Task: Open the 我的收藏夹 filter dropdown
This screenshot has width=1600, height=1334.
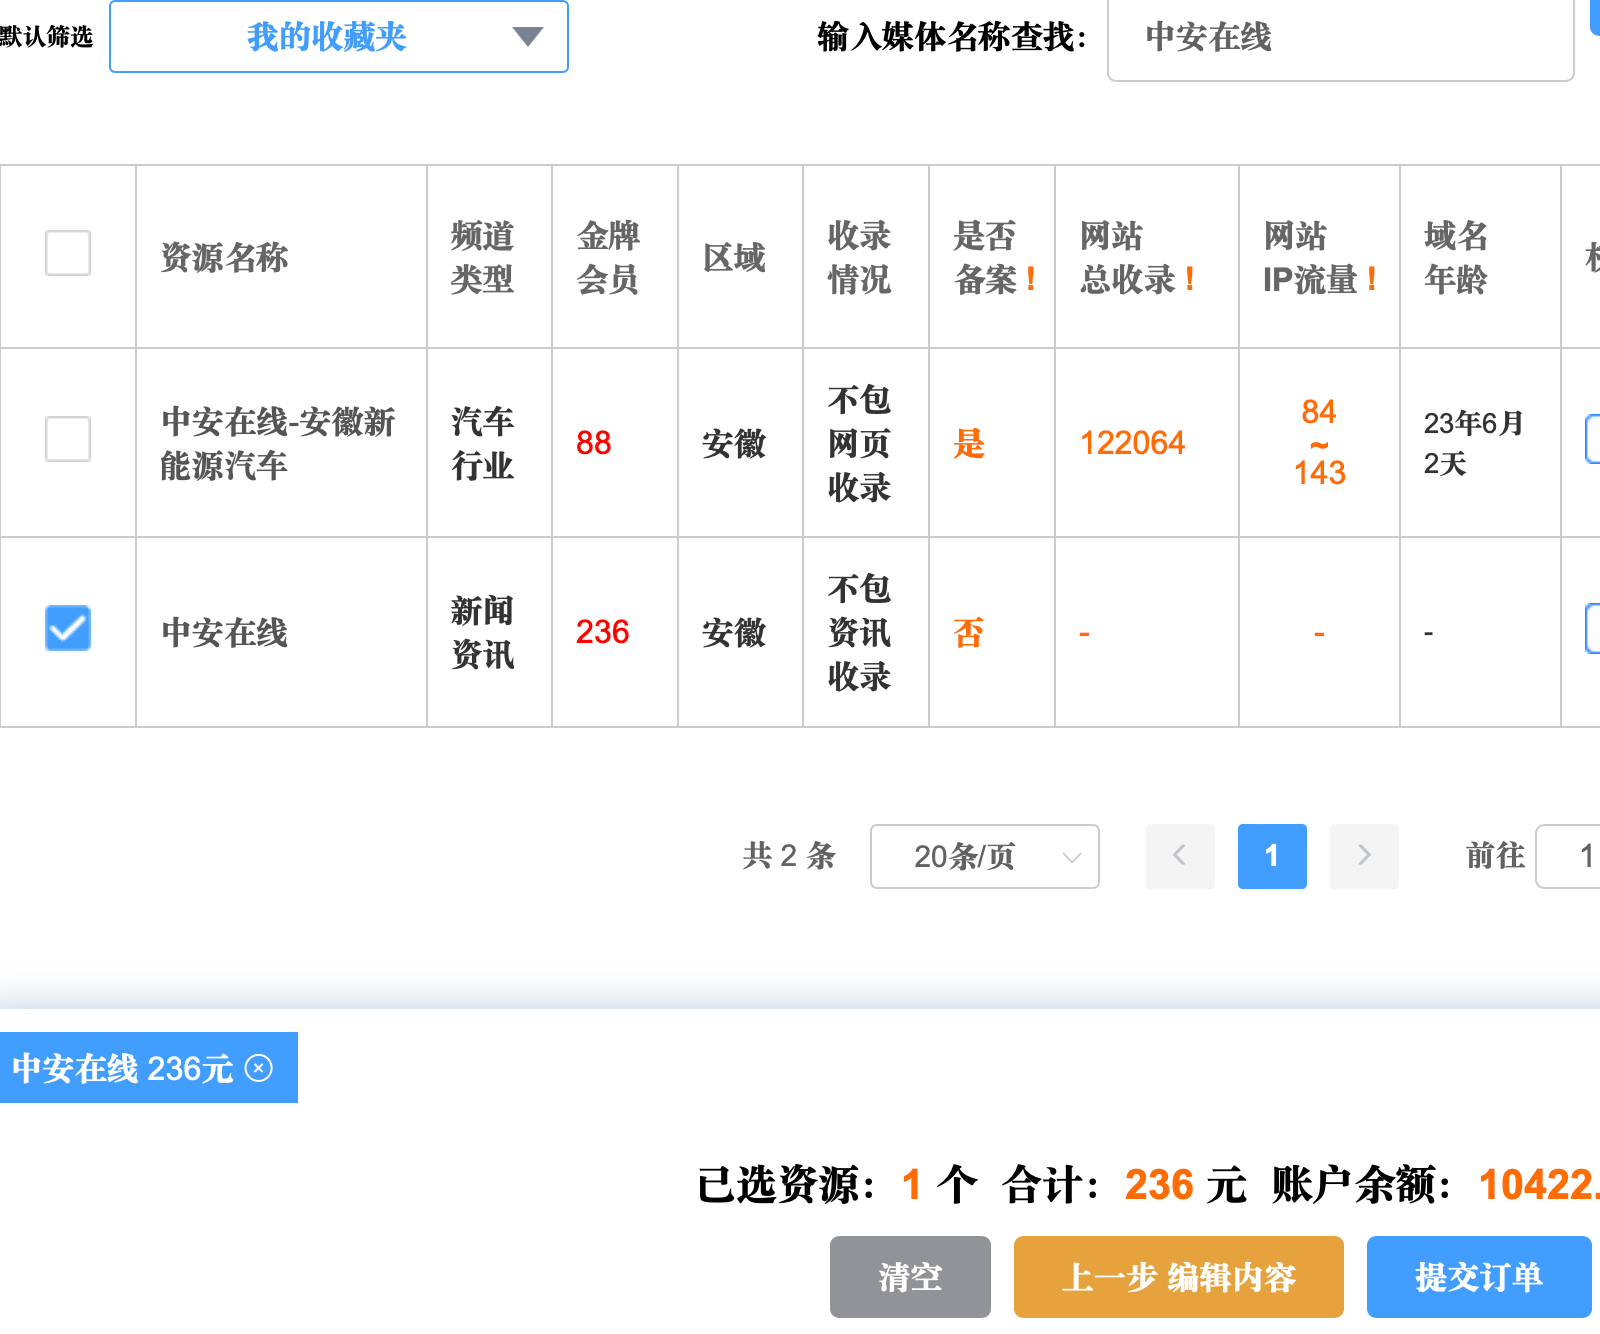Action: click(x=339, y=37)
